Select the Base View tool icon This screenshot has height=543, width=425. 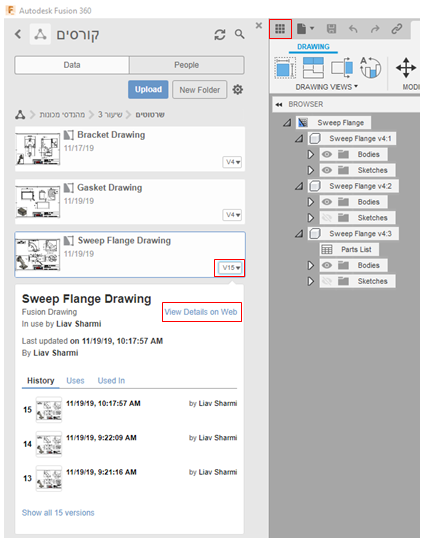point(285,68)
